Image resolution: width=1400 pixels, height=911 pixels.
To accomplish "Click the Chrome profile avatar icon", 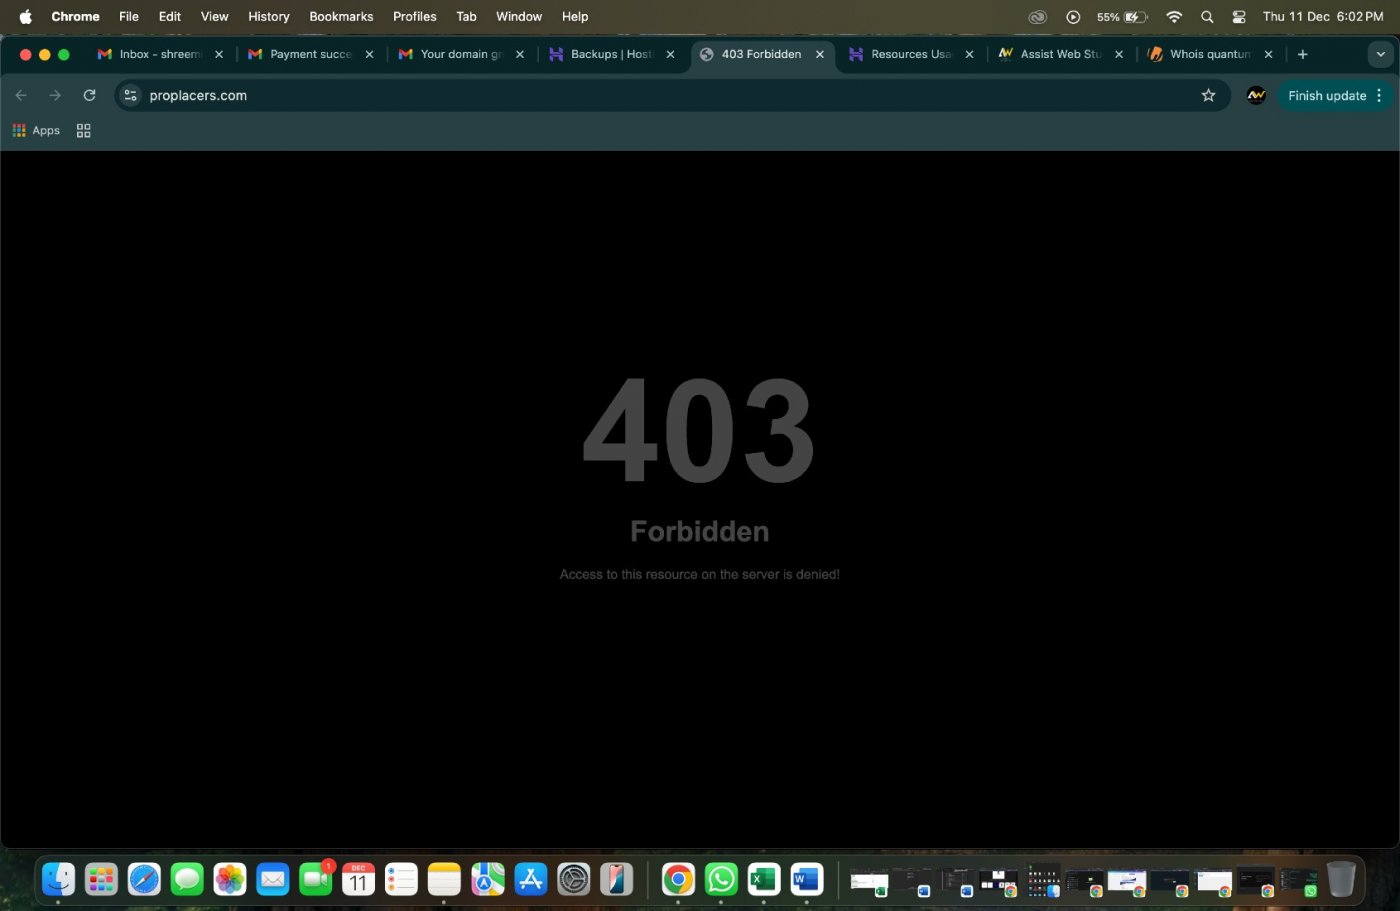I will click(x=1256, y=95).
